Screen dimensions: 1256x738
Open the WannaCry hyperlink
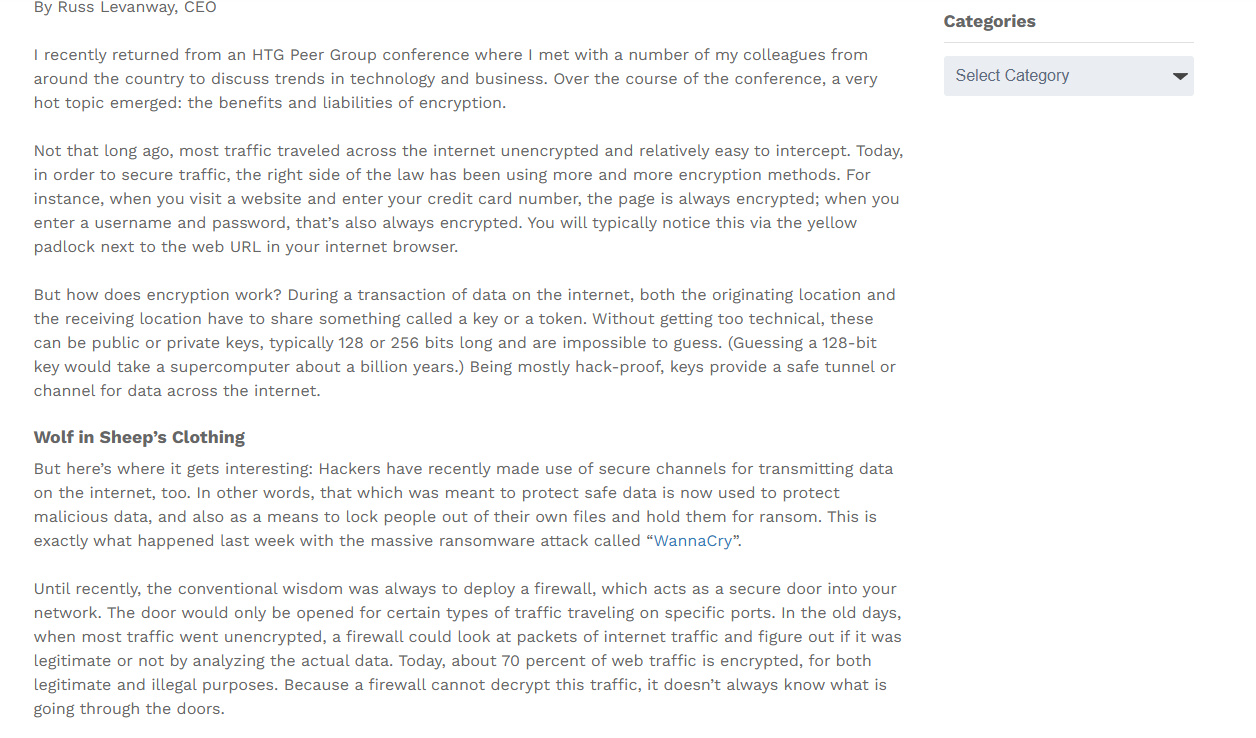point(692,541)
